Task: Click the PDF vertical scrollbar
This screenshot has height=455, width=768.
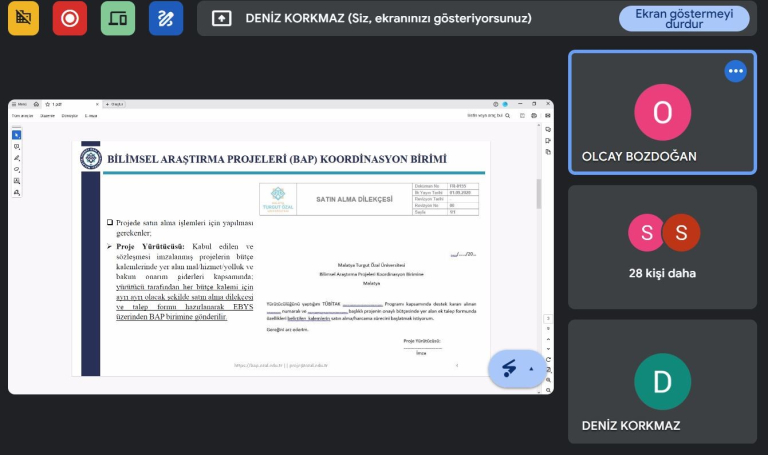Action: (539, 195)
